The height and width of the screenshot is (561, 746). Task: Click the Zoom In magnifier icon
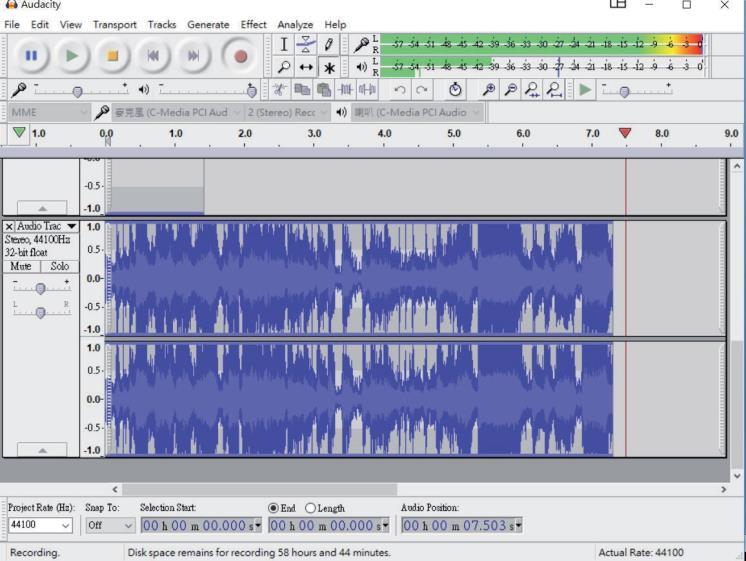pyautogui.click(x=489, y=89)
